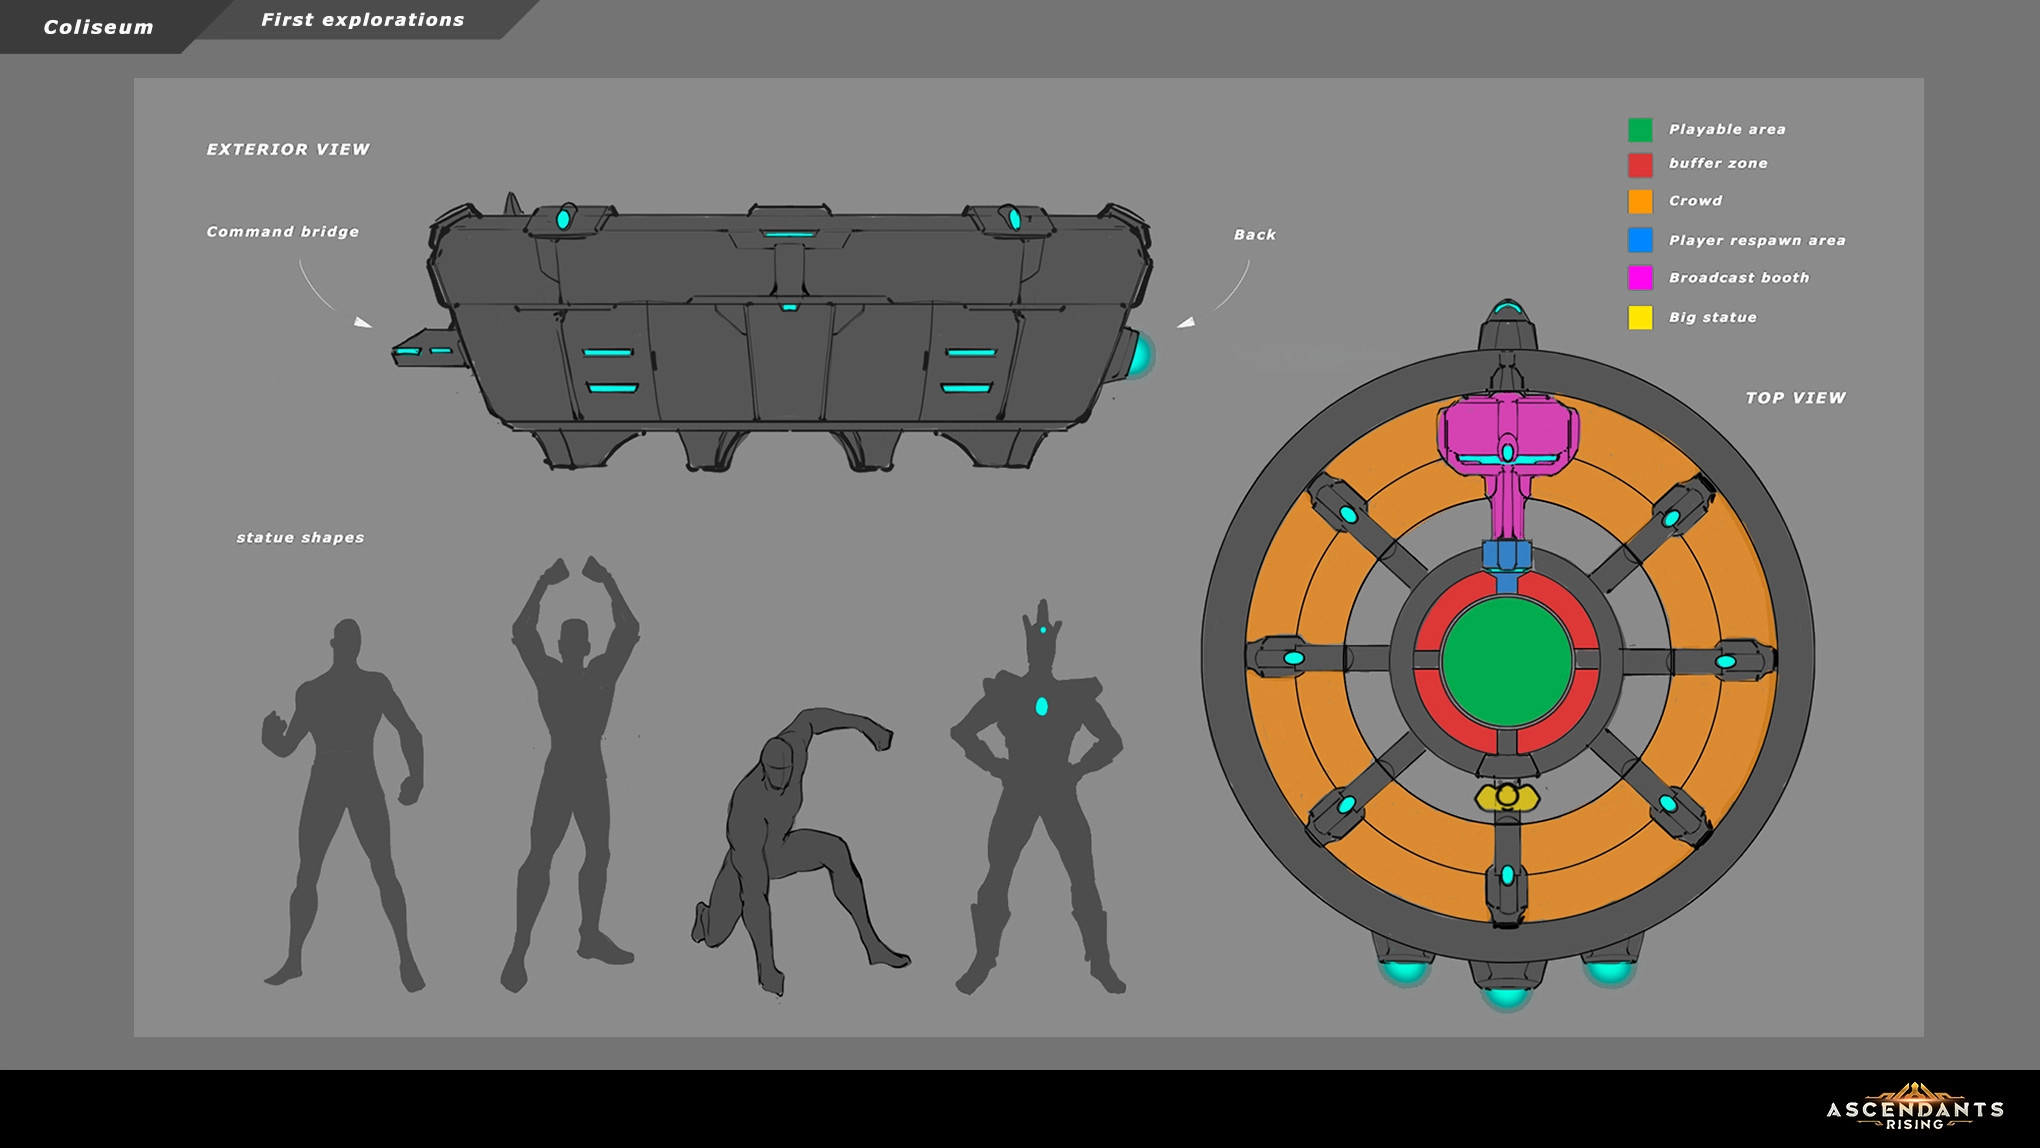Open the Coliseum tab
Screen dimensions: 2040x1148
click(98, 27)
